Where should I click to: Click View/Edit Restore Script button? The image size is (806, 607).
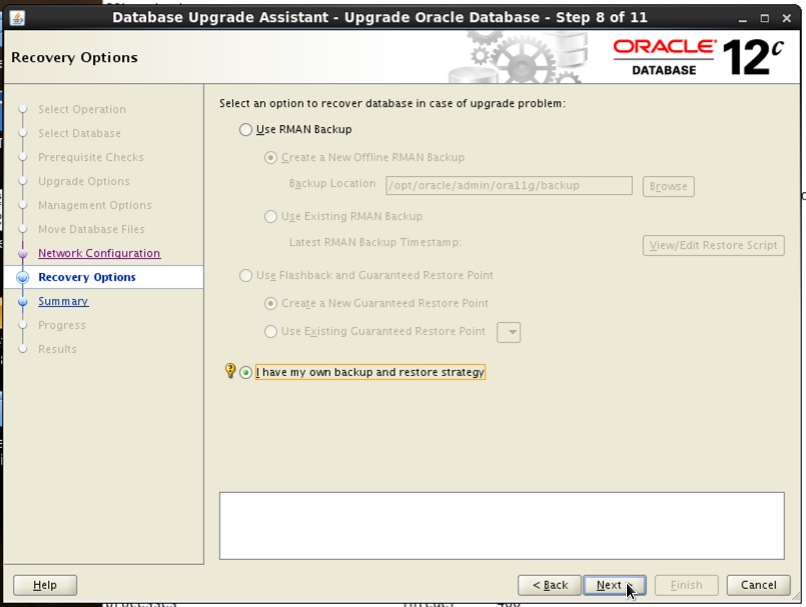713,245
